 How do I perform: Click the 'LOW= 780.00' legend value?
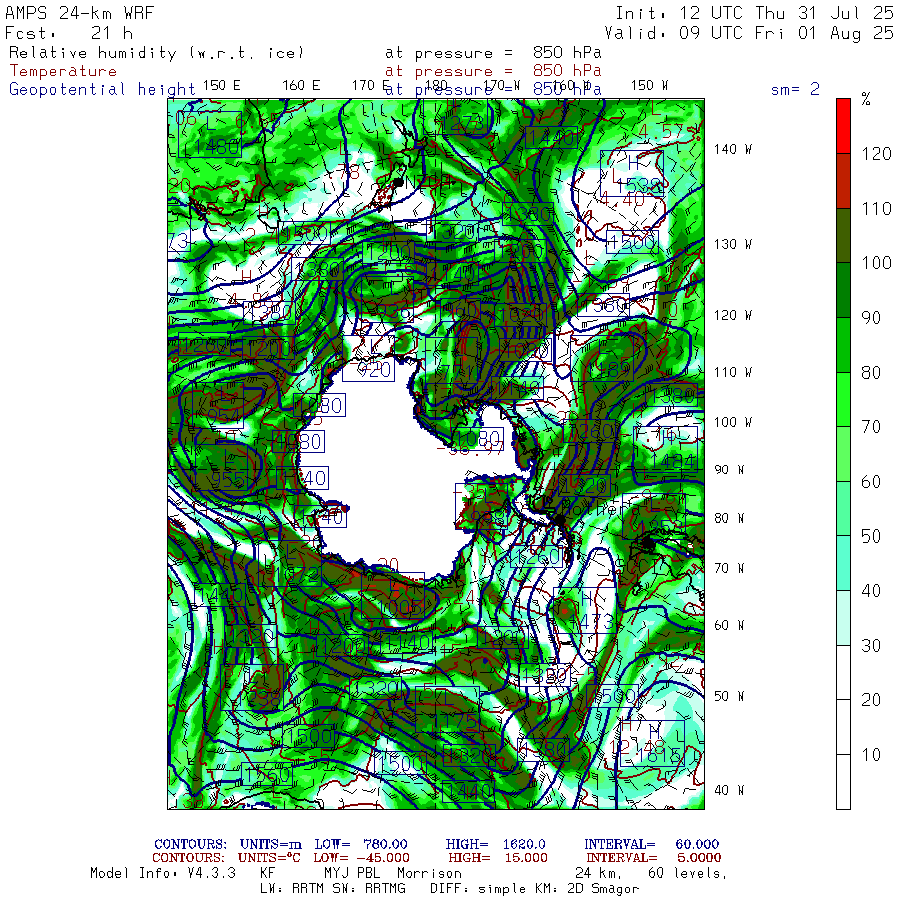coord(361,844)
